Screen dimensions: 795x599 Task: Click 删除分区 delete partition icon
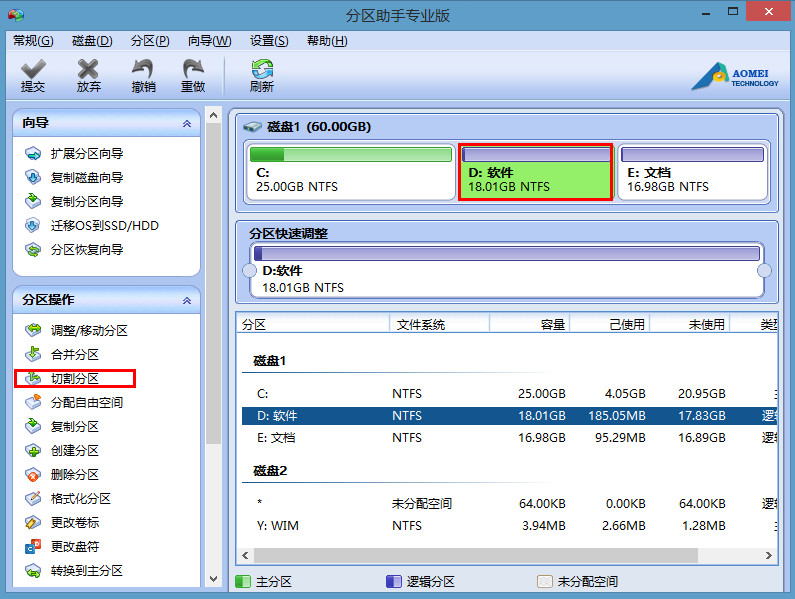[x=33, y=474]
